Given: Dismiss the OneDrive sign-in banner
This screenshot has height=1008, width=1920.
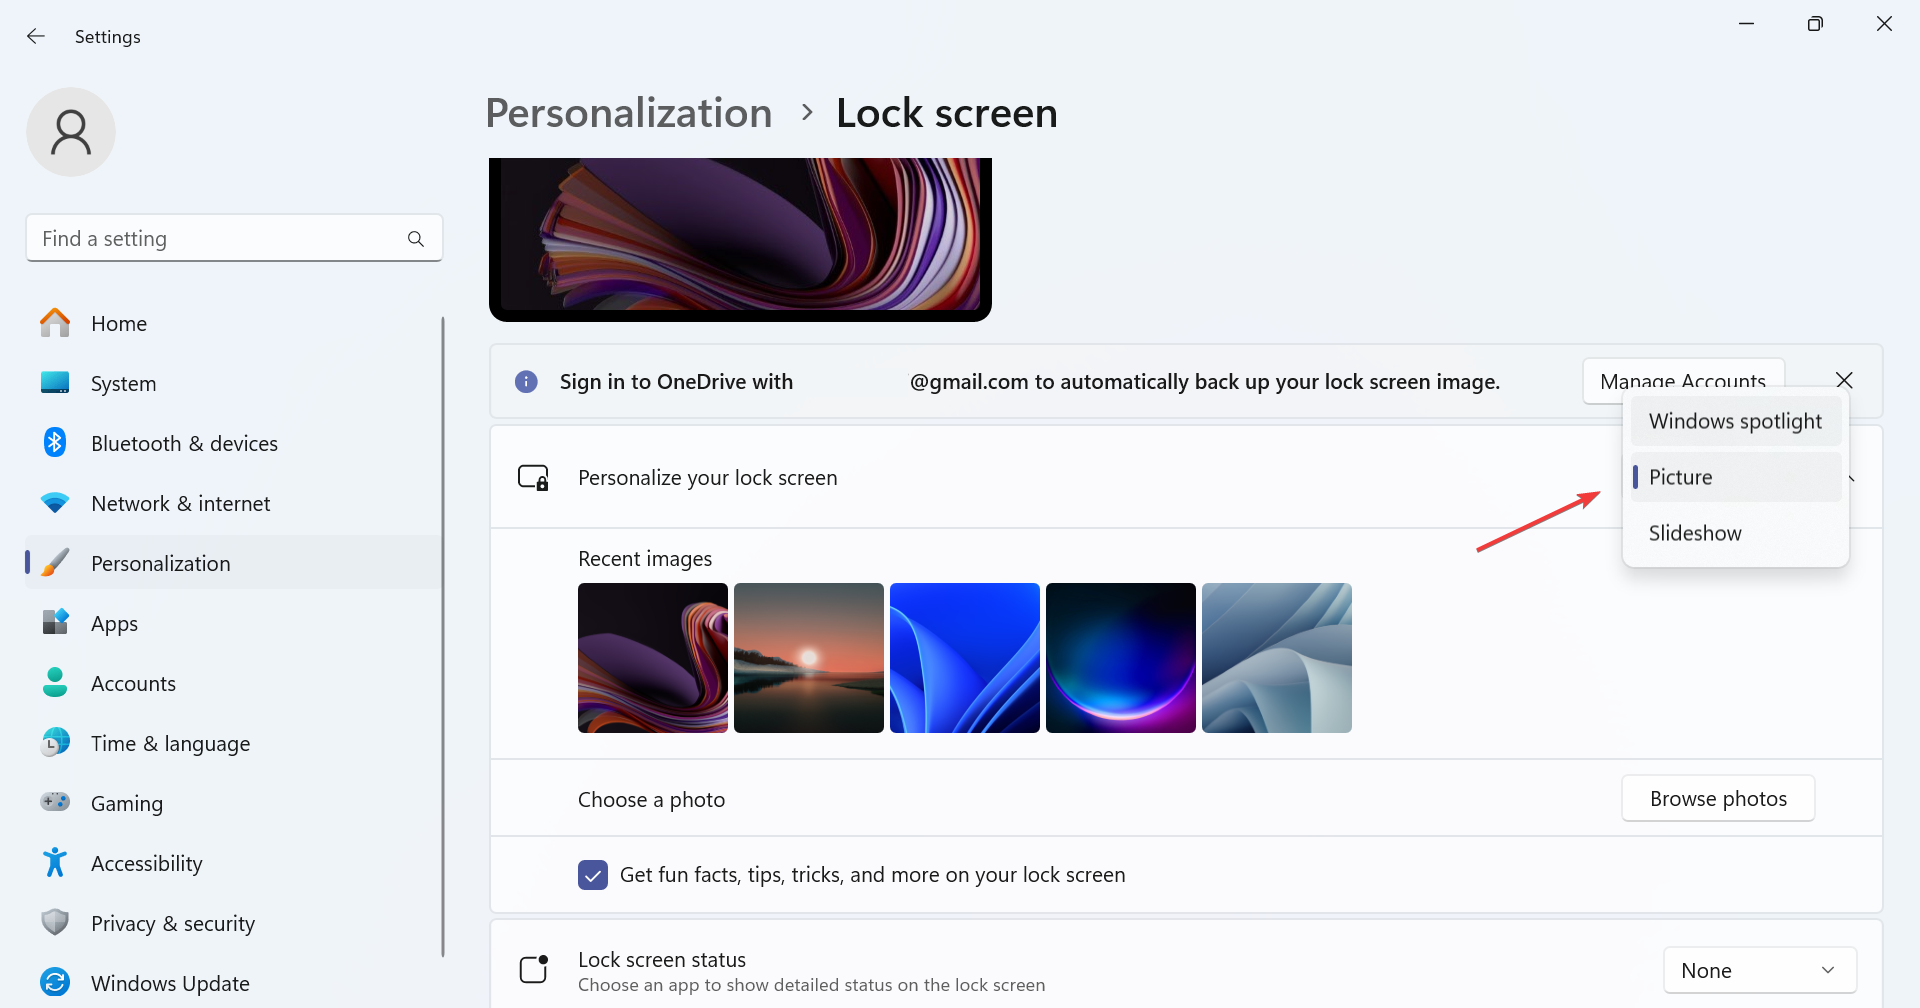Looking at the screenshot, I should click(x=1845, y=380).
